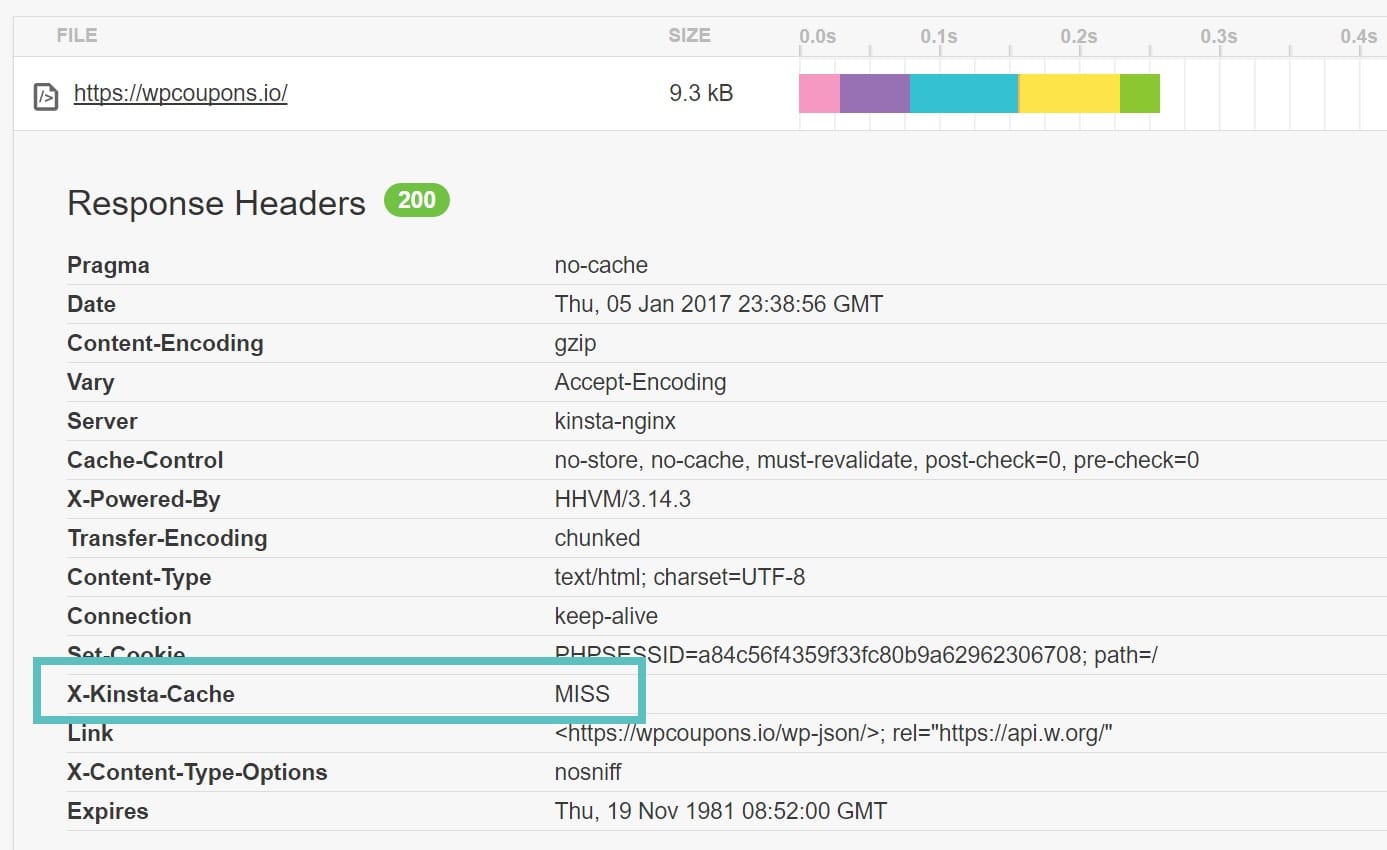Expand the Set-Cookie header row
The height and width of the screenshot is (850, 1387).
click(125, 654)
